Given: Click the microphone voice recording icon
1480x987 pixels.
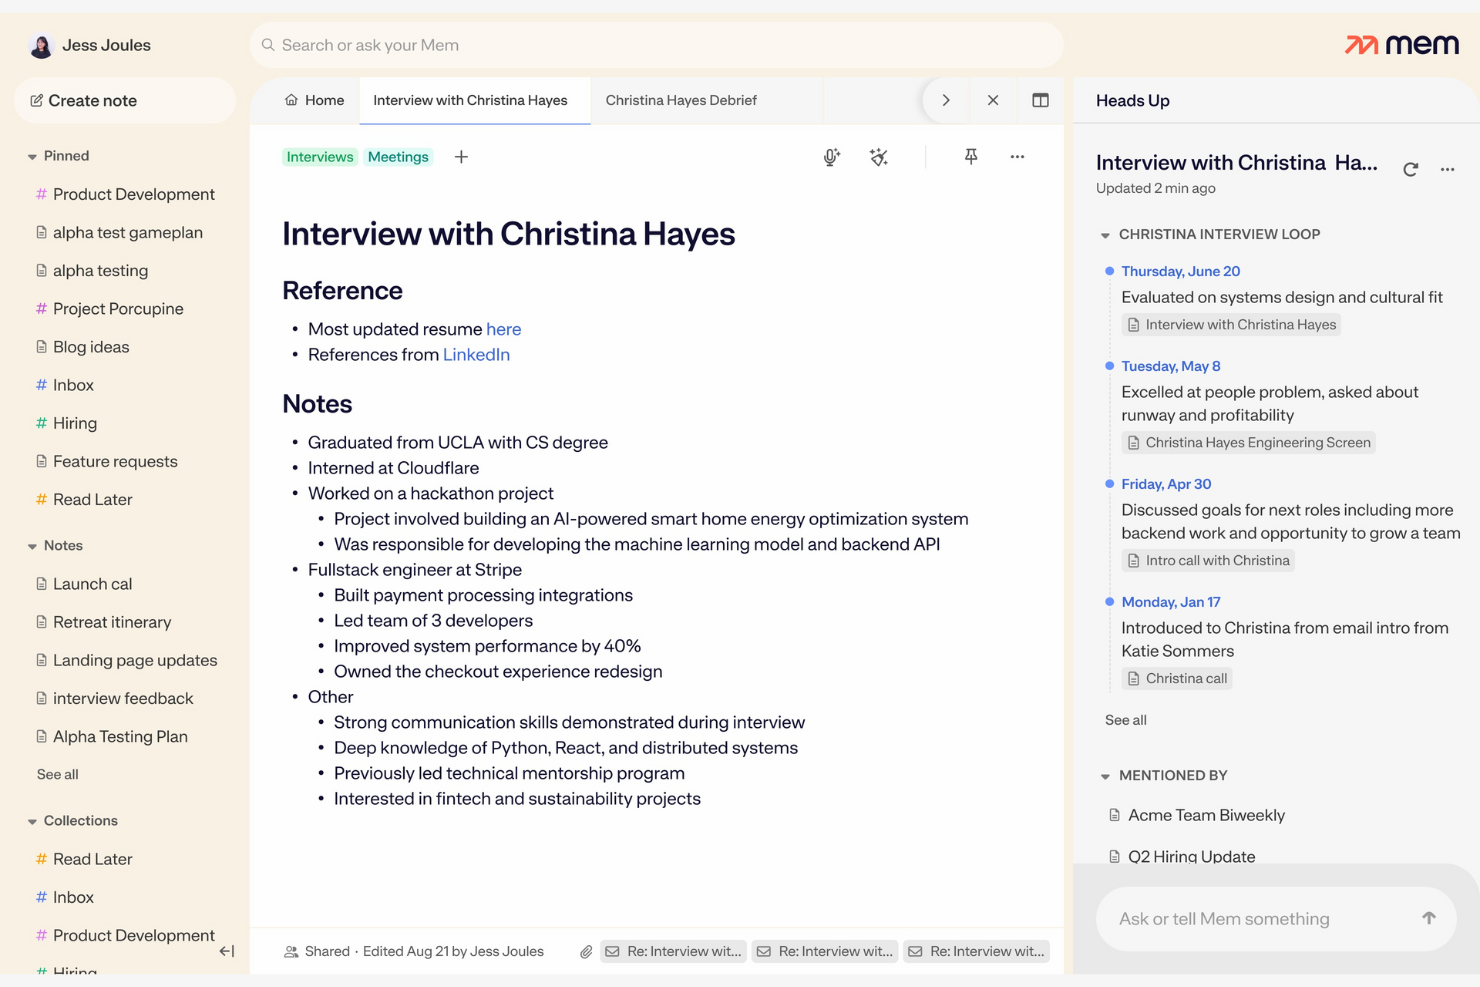Looking at the screenshot, I should click(831, 157).
